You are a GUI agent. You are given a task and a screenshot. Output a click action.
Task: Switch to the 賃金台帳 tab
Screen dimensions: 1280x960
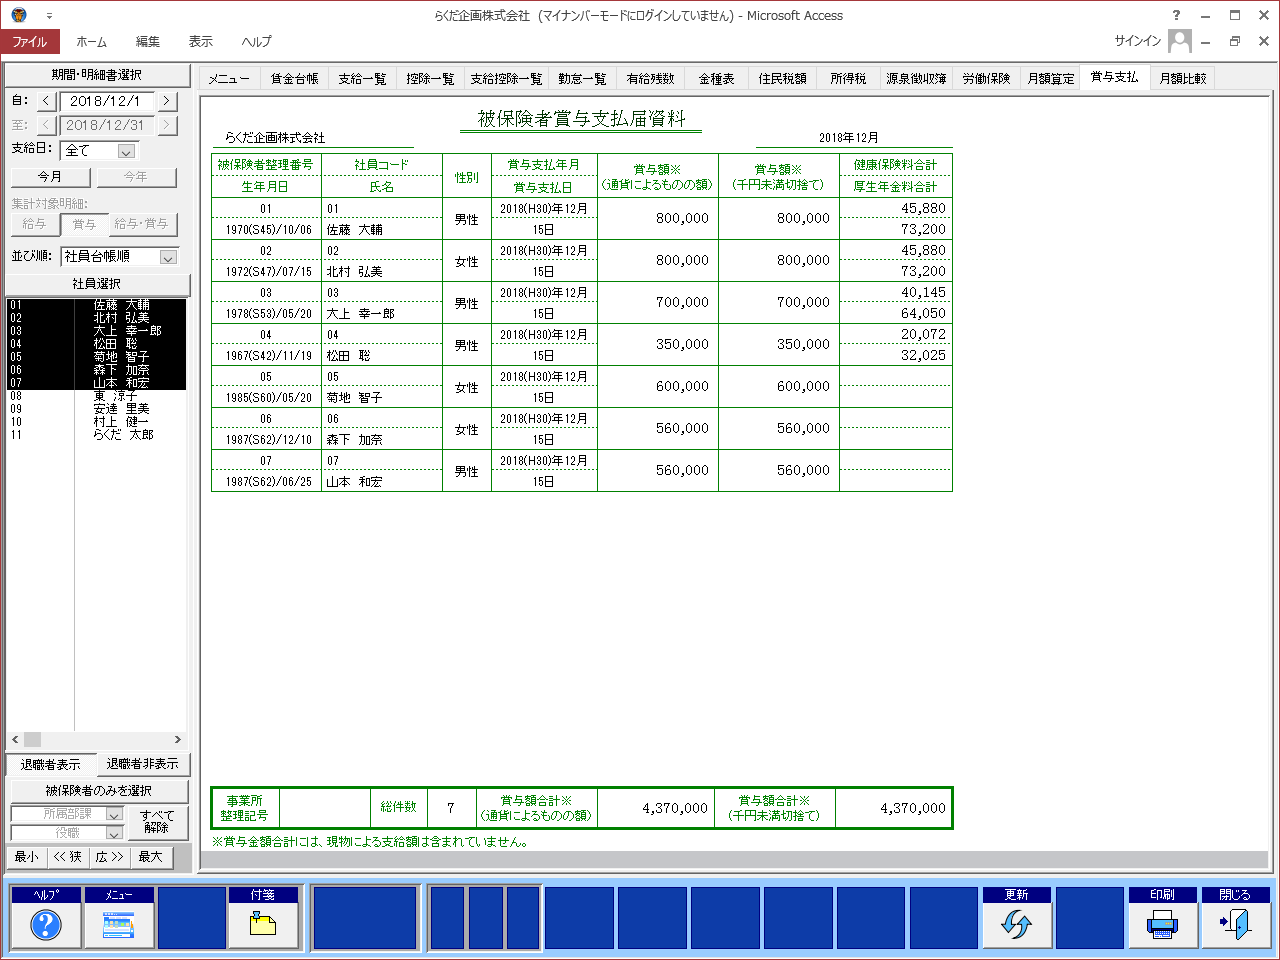coord(294,78)
